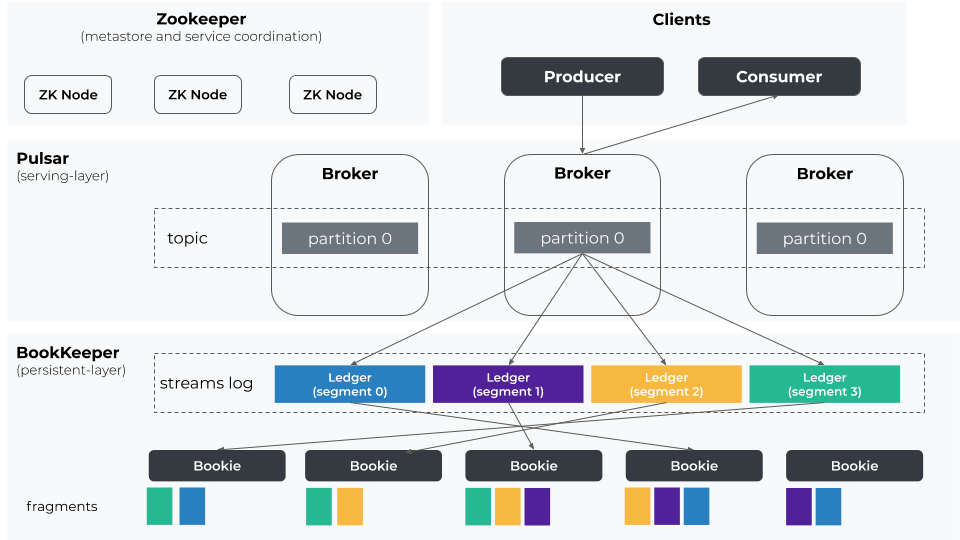960x540 pixels.
Task: Click the leftmost Broker's partition 0 box
Action: pyautogui.click(x=350, y=238)
